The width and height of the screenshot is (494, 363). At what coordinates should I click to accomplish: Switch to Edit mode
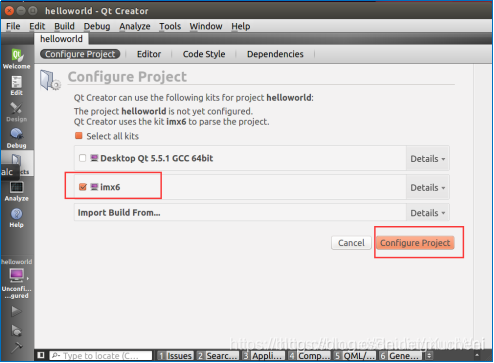click(x=16, y=86)
